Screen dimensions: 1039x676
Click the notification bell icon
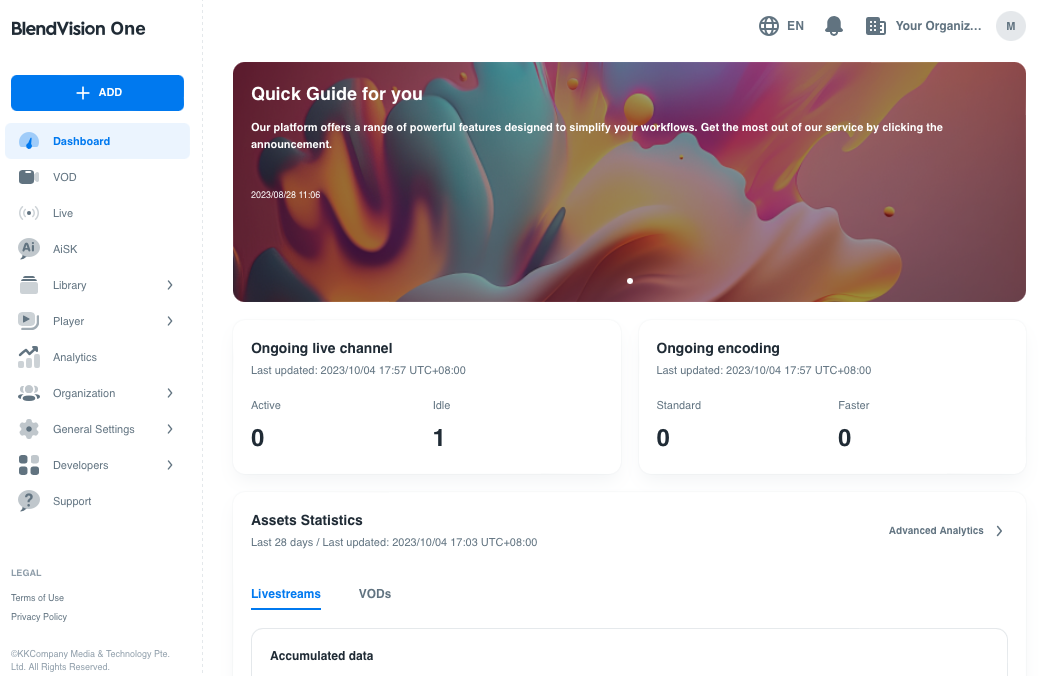coord(834,26)
